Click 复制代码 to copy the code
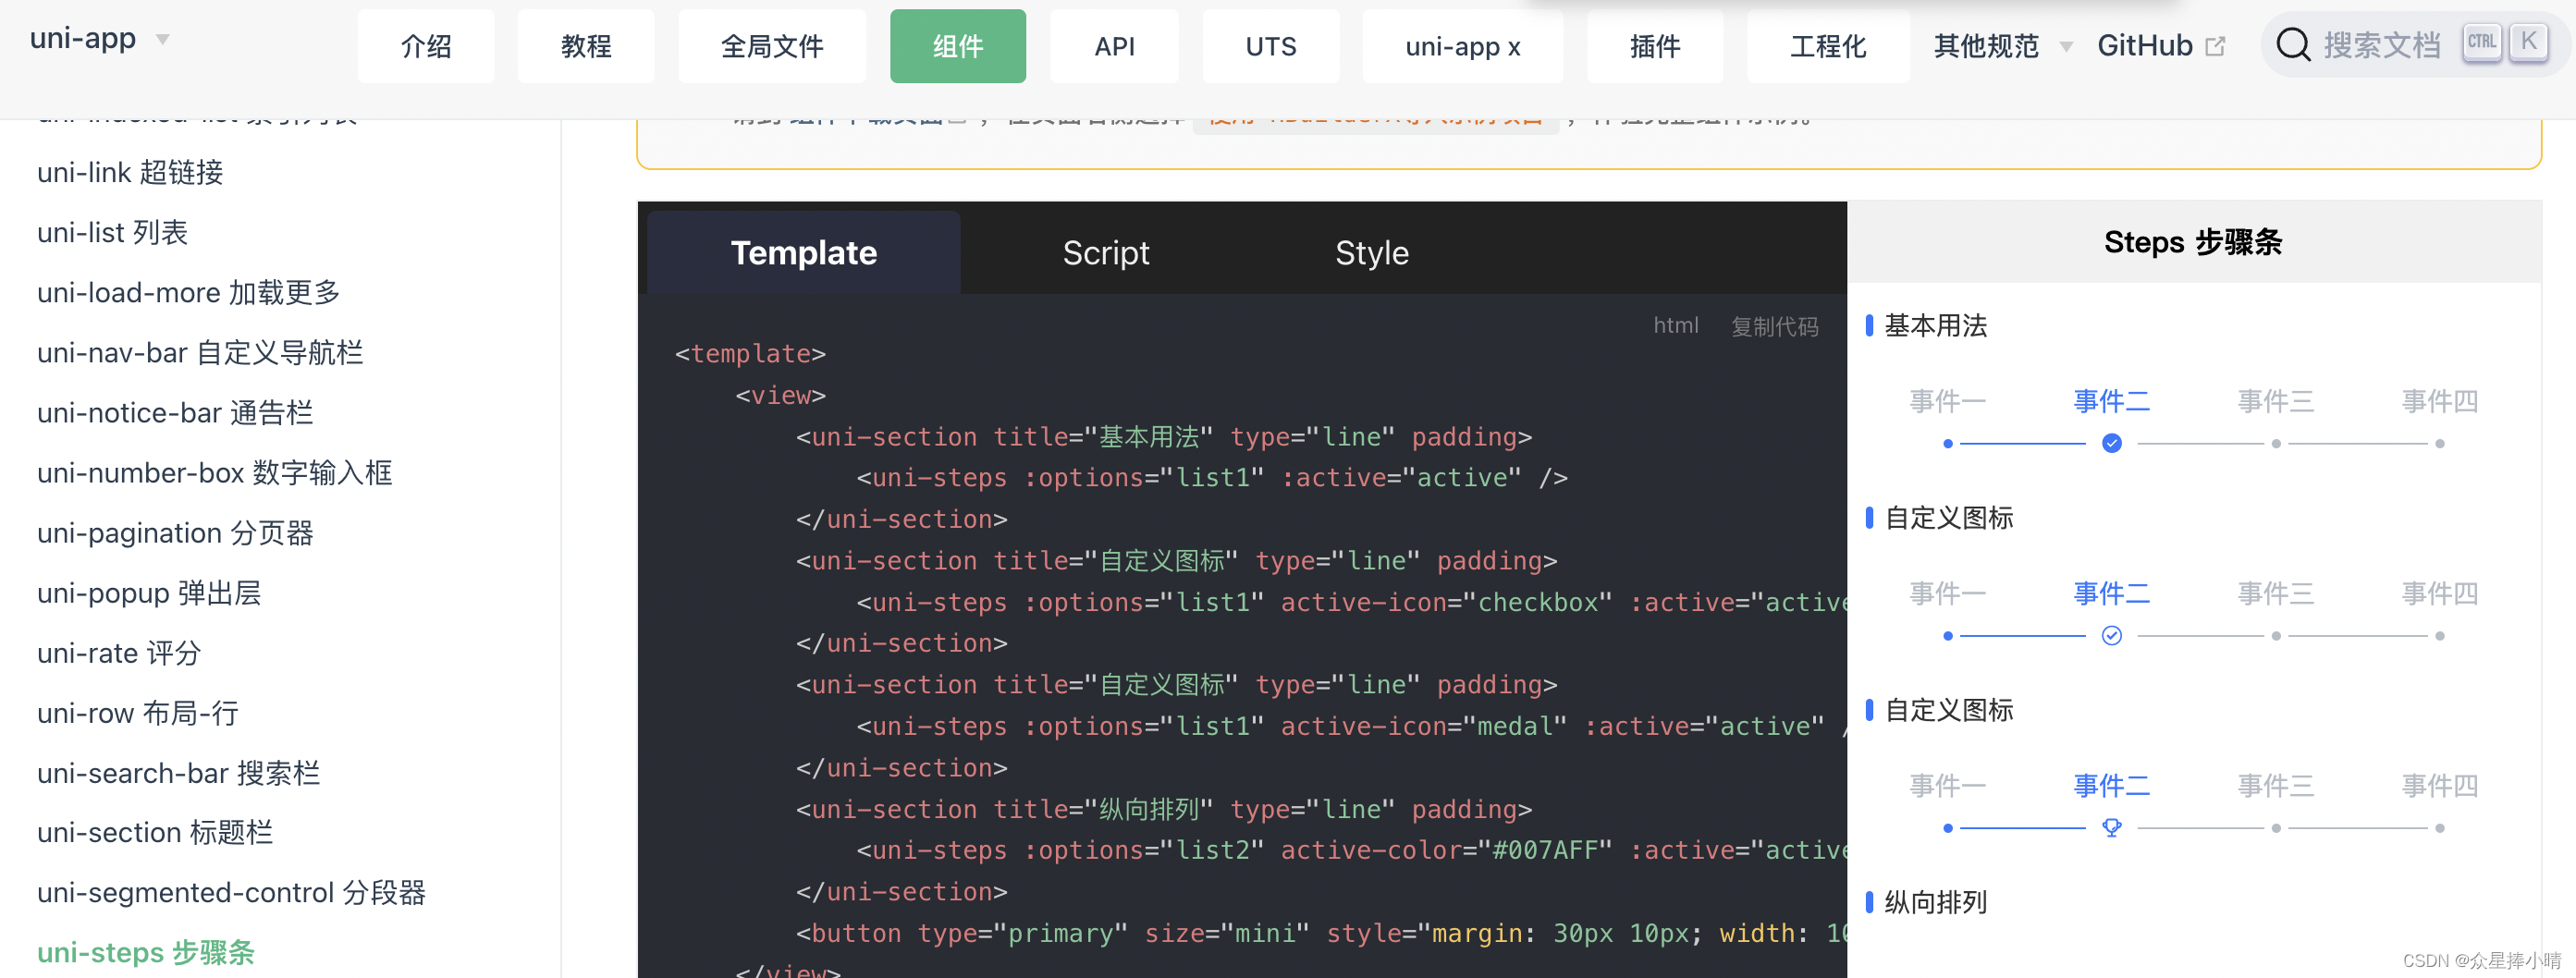This screenshot has height=978, width=2576. point(1774,326)
